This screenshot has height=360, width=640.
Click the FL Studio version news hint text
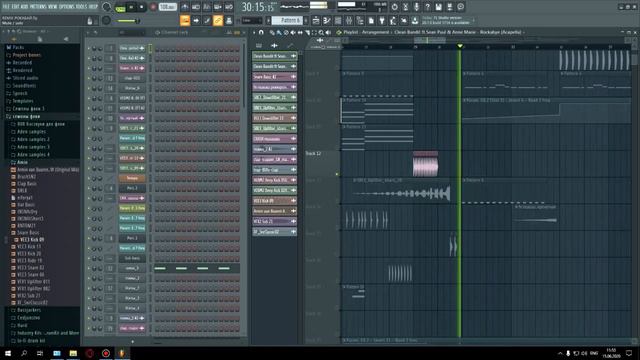tap(446, 20)
